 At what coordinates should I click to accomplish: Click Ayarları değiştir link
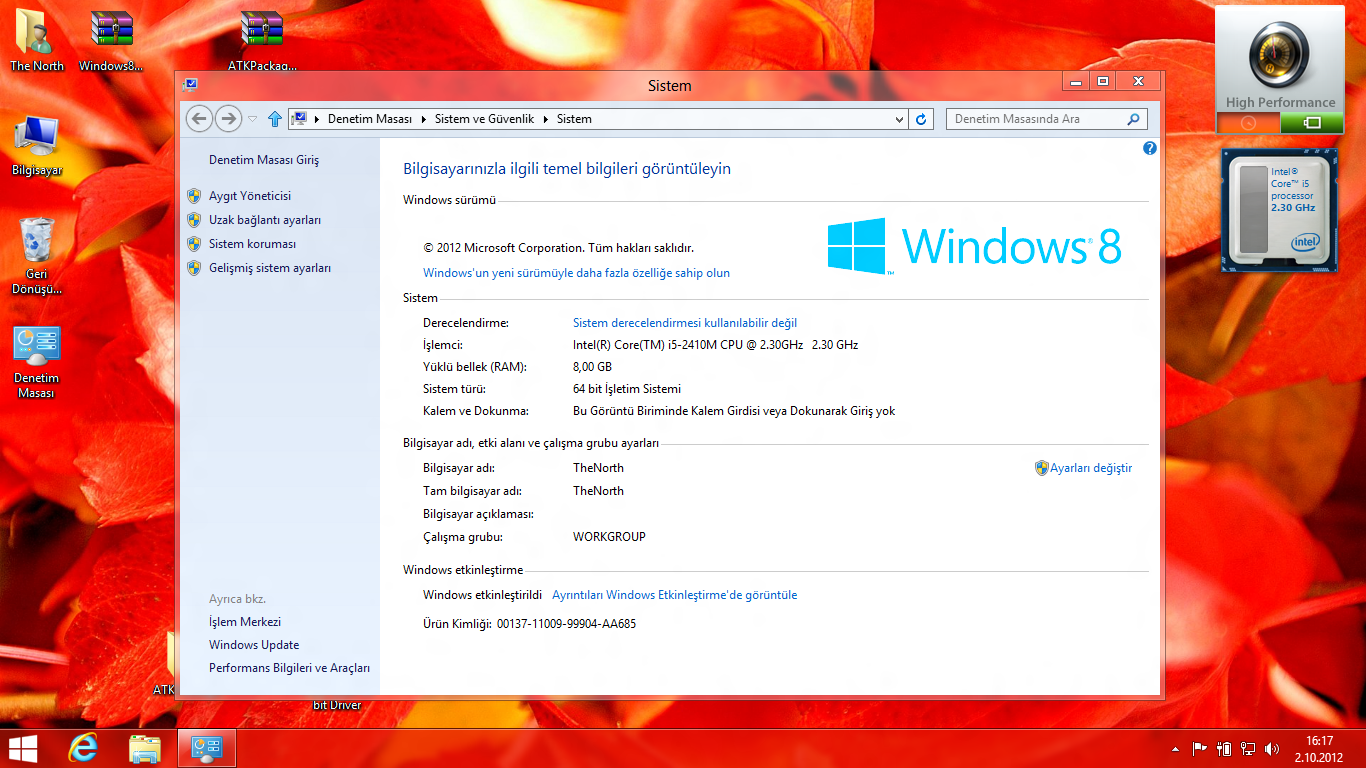pyautogui.click(x=1091, y=468)
